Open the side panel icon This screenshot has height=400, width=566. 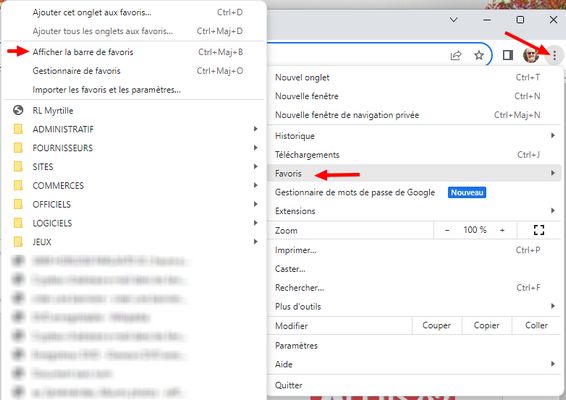[x=508, y=55]
